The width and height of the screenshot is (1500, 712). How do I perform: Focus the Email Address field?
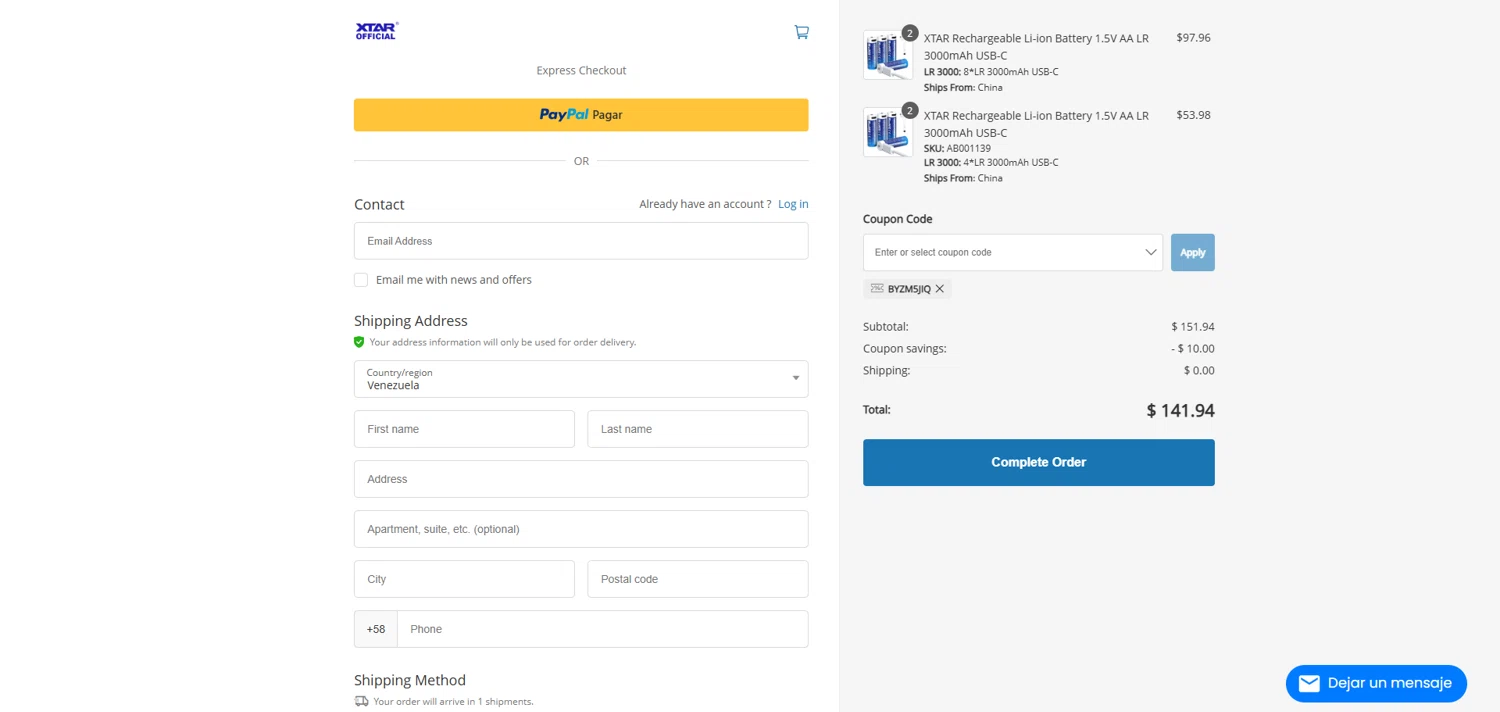[581, 241]
